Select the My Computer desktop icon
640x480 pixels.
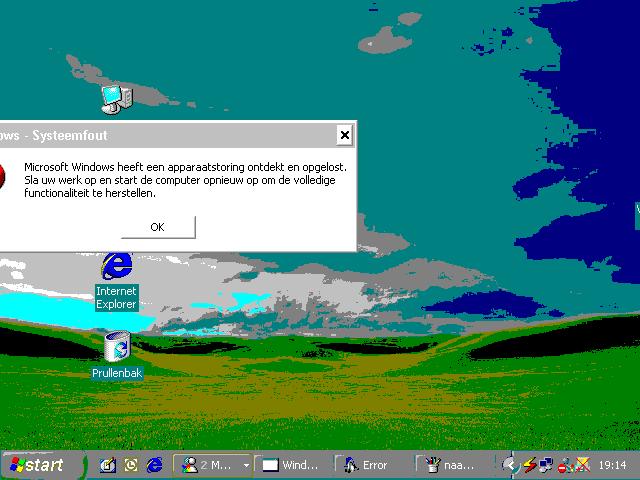117,99
